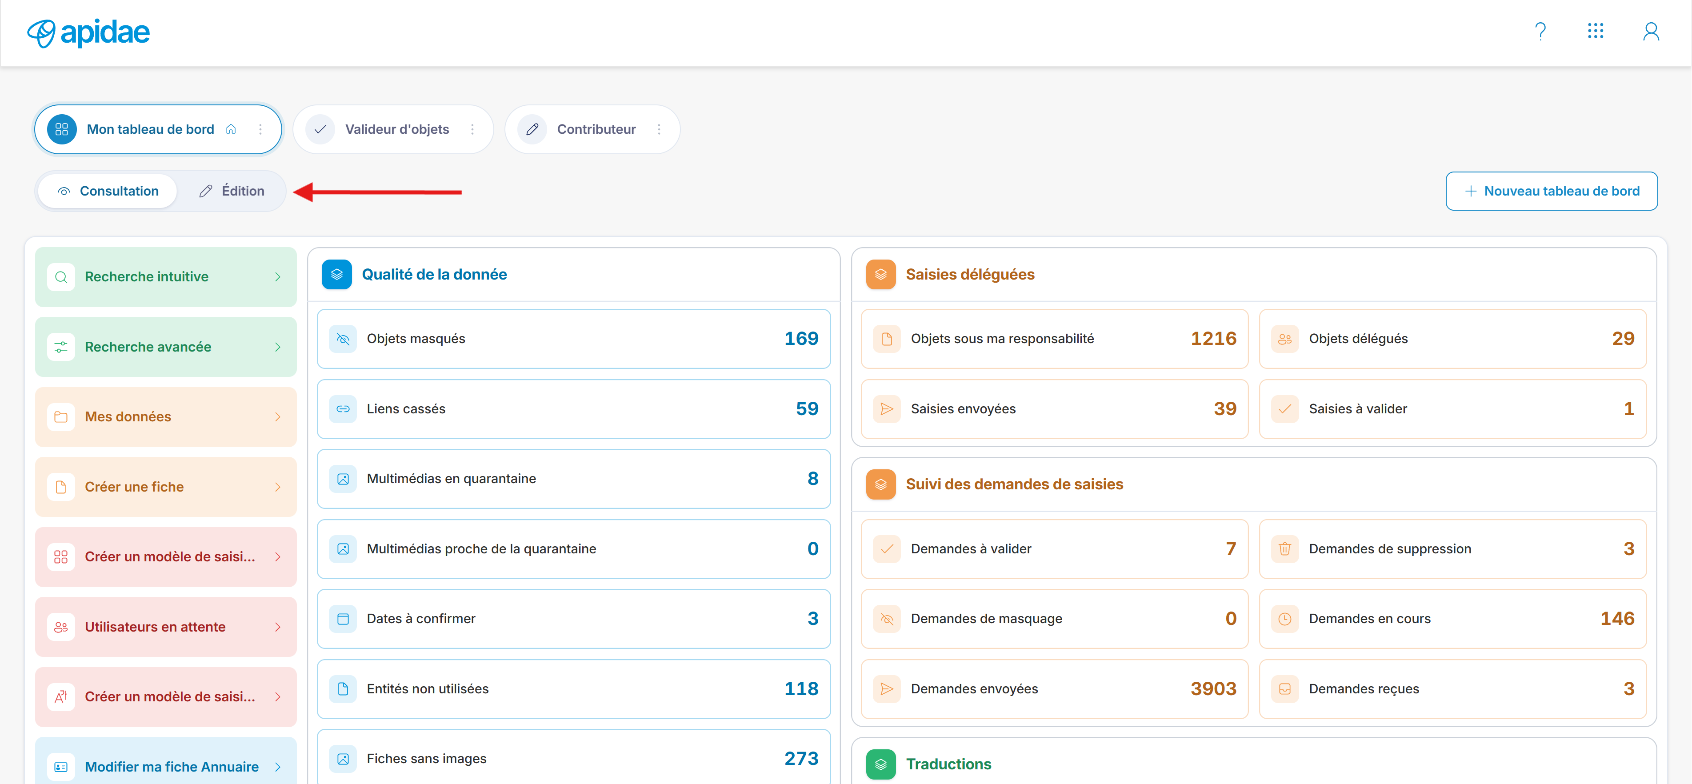Viewport: 1692px width, 784px height.
Task: Expand the Utilisateurs en attente chevron
Action: (278, 627)
